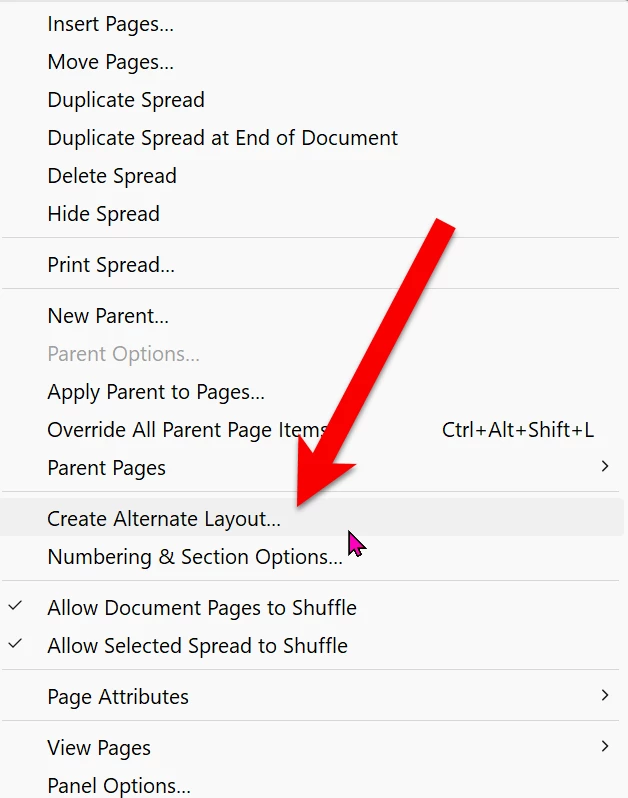
Task: Choose Insert Pages from the menu
Action: [x=110, y=24]
